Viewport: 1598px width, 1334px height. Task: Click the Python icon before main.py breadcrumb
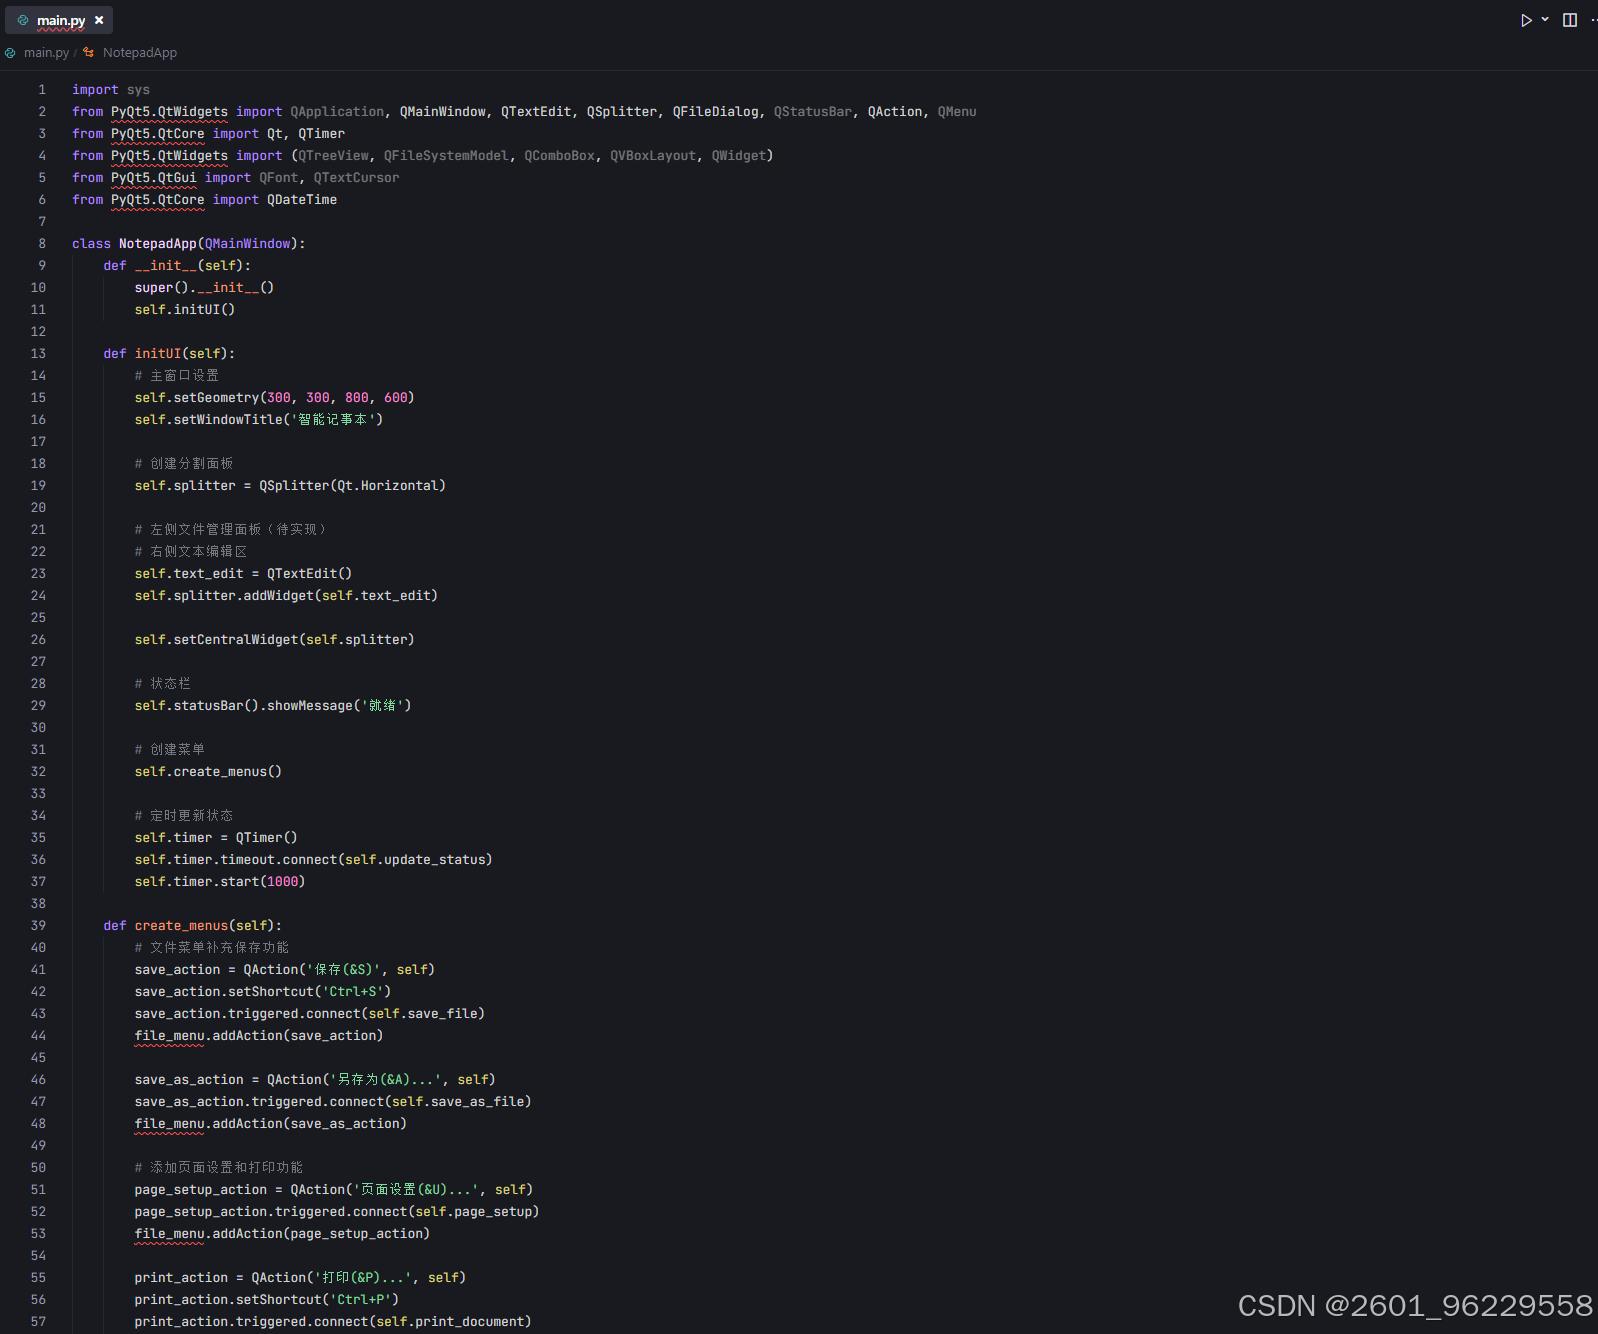[10, 53]
